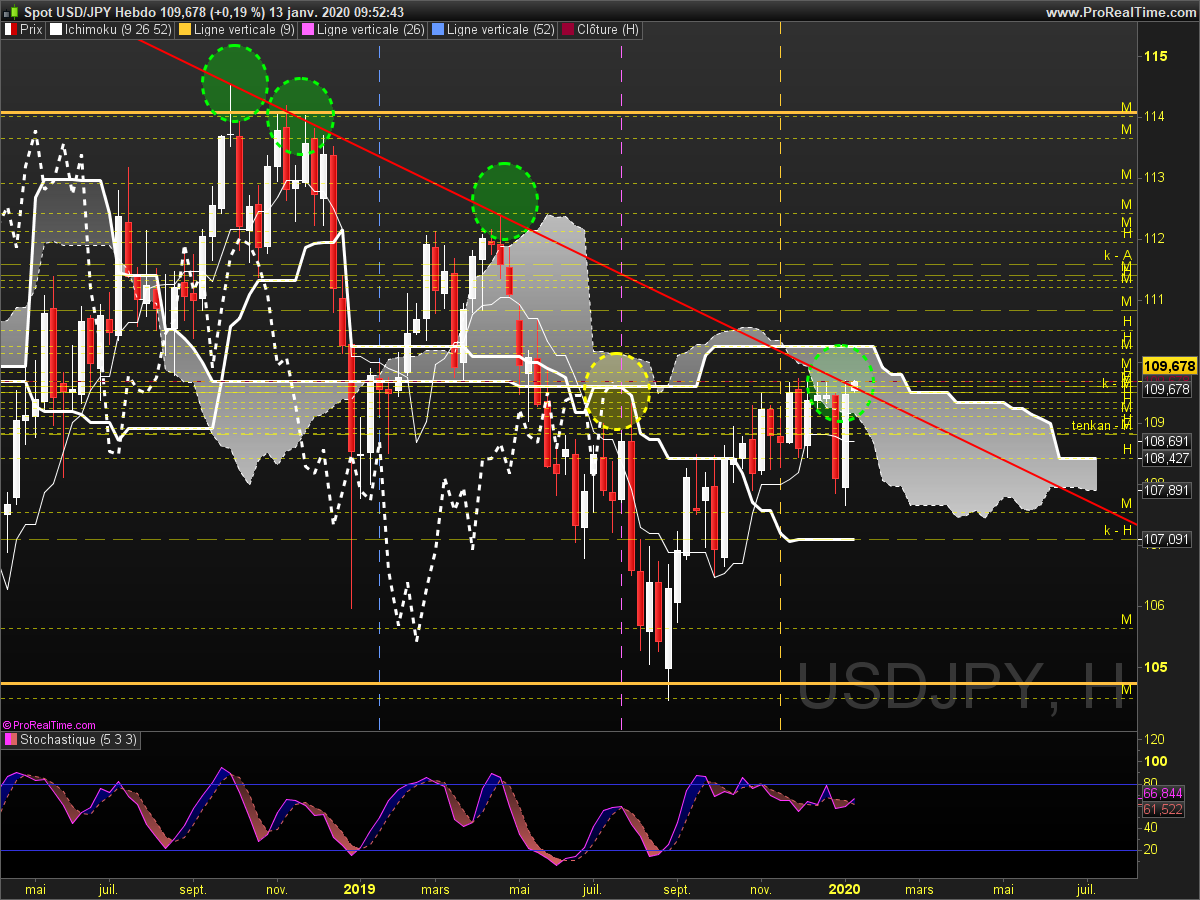The height and width of the screenshot is (900, 1200).
Task: Click www.ProRealTime.com in the title bar
Action: [1119, 12]
